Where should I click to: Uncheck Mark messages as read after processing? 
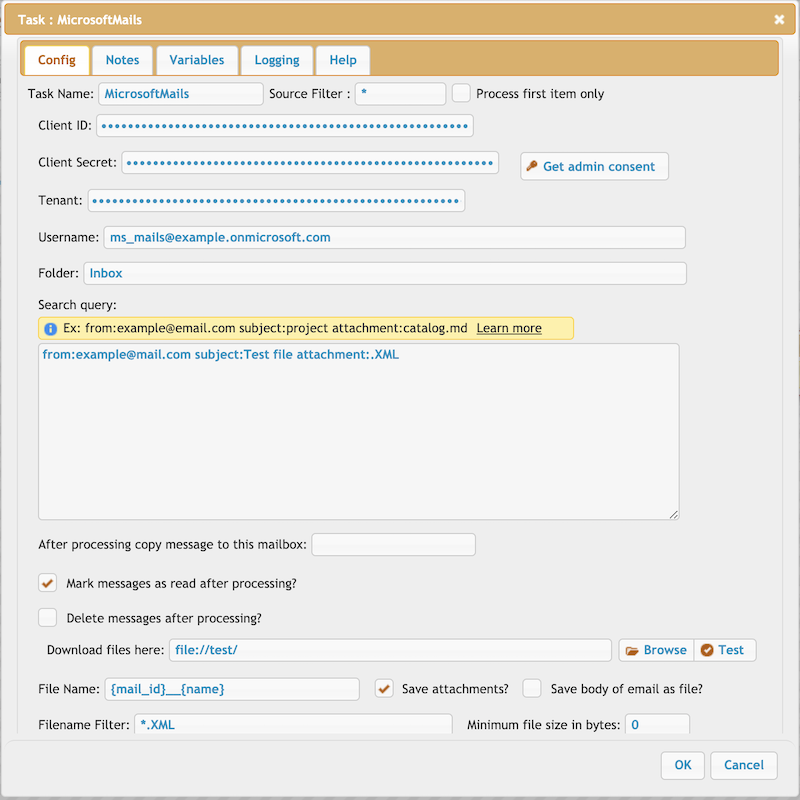point(47,583)
